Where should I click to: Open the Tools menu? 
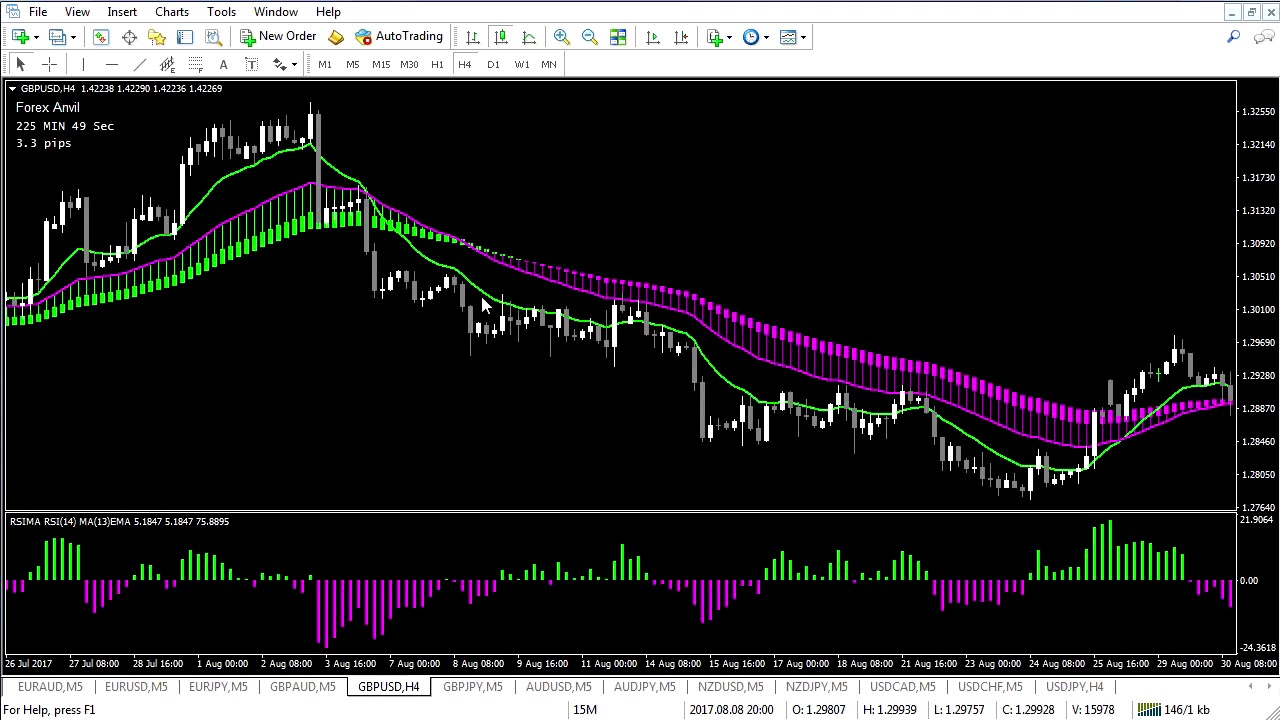[221, 12]
